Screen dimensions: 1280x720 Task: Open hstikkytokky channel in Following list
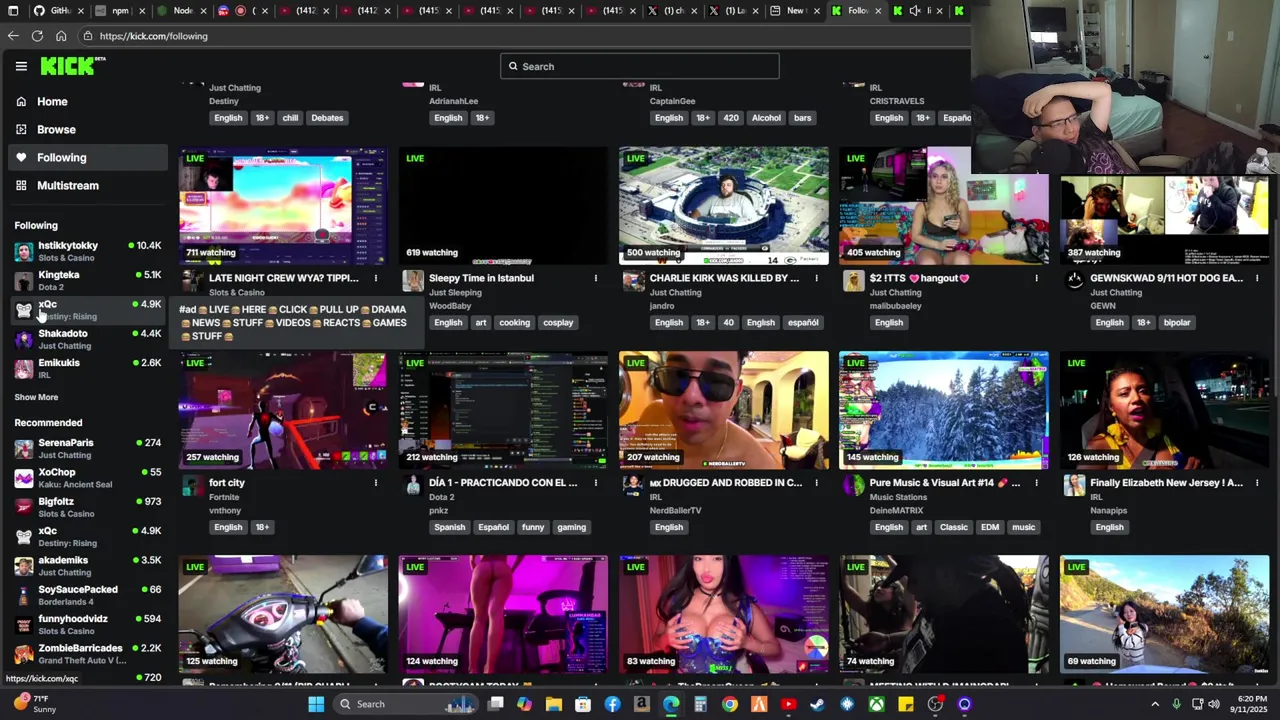[x=88, y=251]
